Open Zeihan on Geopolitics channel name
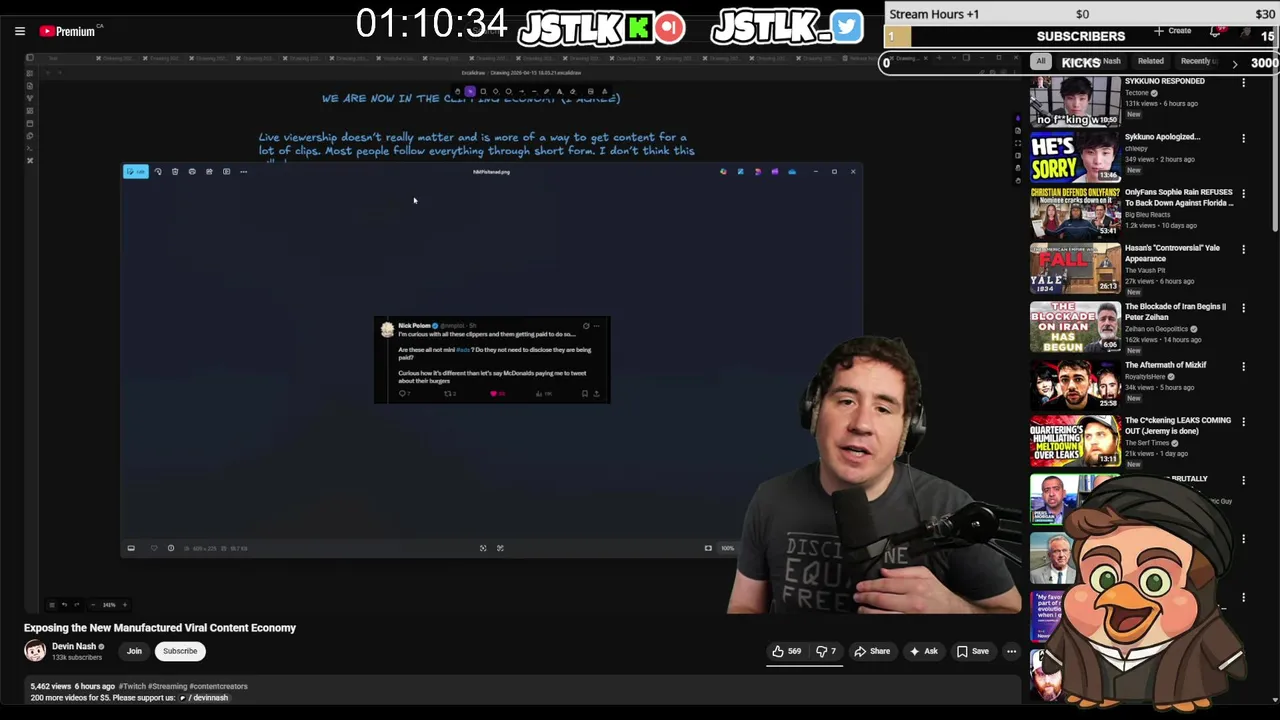Image resolution: width=1280 pixels, height=720 pixels. coord(1157,329)
